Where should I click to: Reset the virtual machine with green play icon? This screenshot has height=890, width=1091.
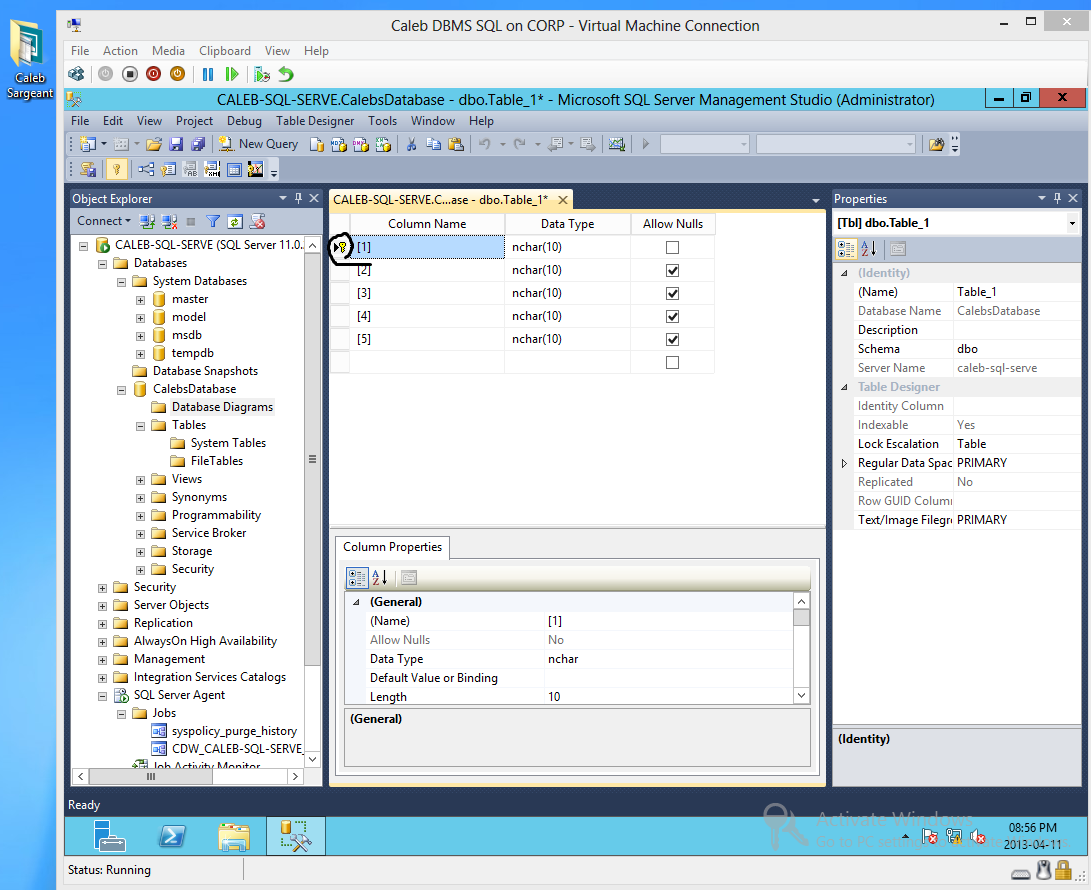[232, 74]
